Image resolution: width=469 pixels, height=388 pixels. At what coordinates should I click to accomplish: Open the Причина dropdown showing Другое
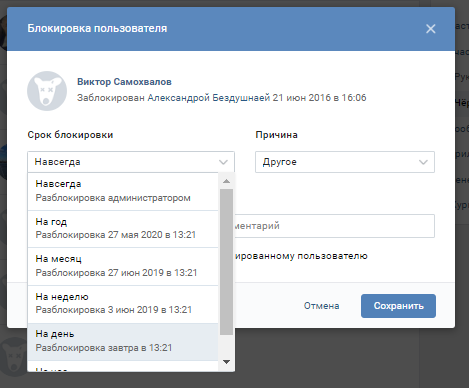pos(345,162)
